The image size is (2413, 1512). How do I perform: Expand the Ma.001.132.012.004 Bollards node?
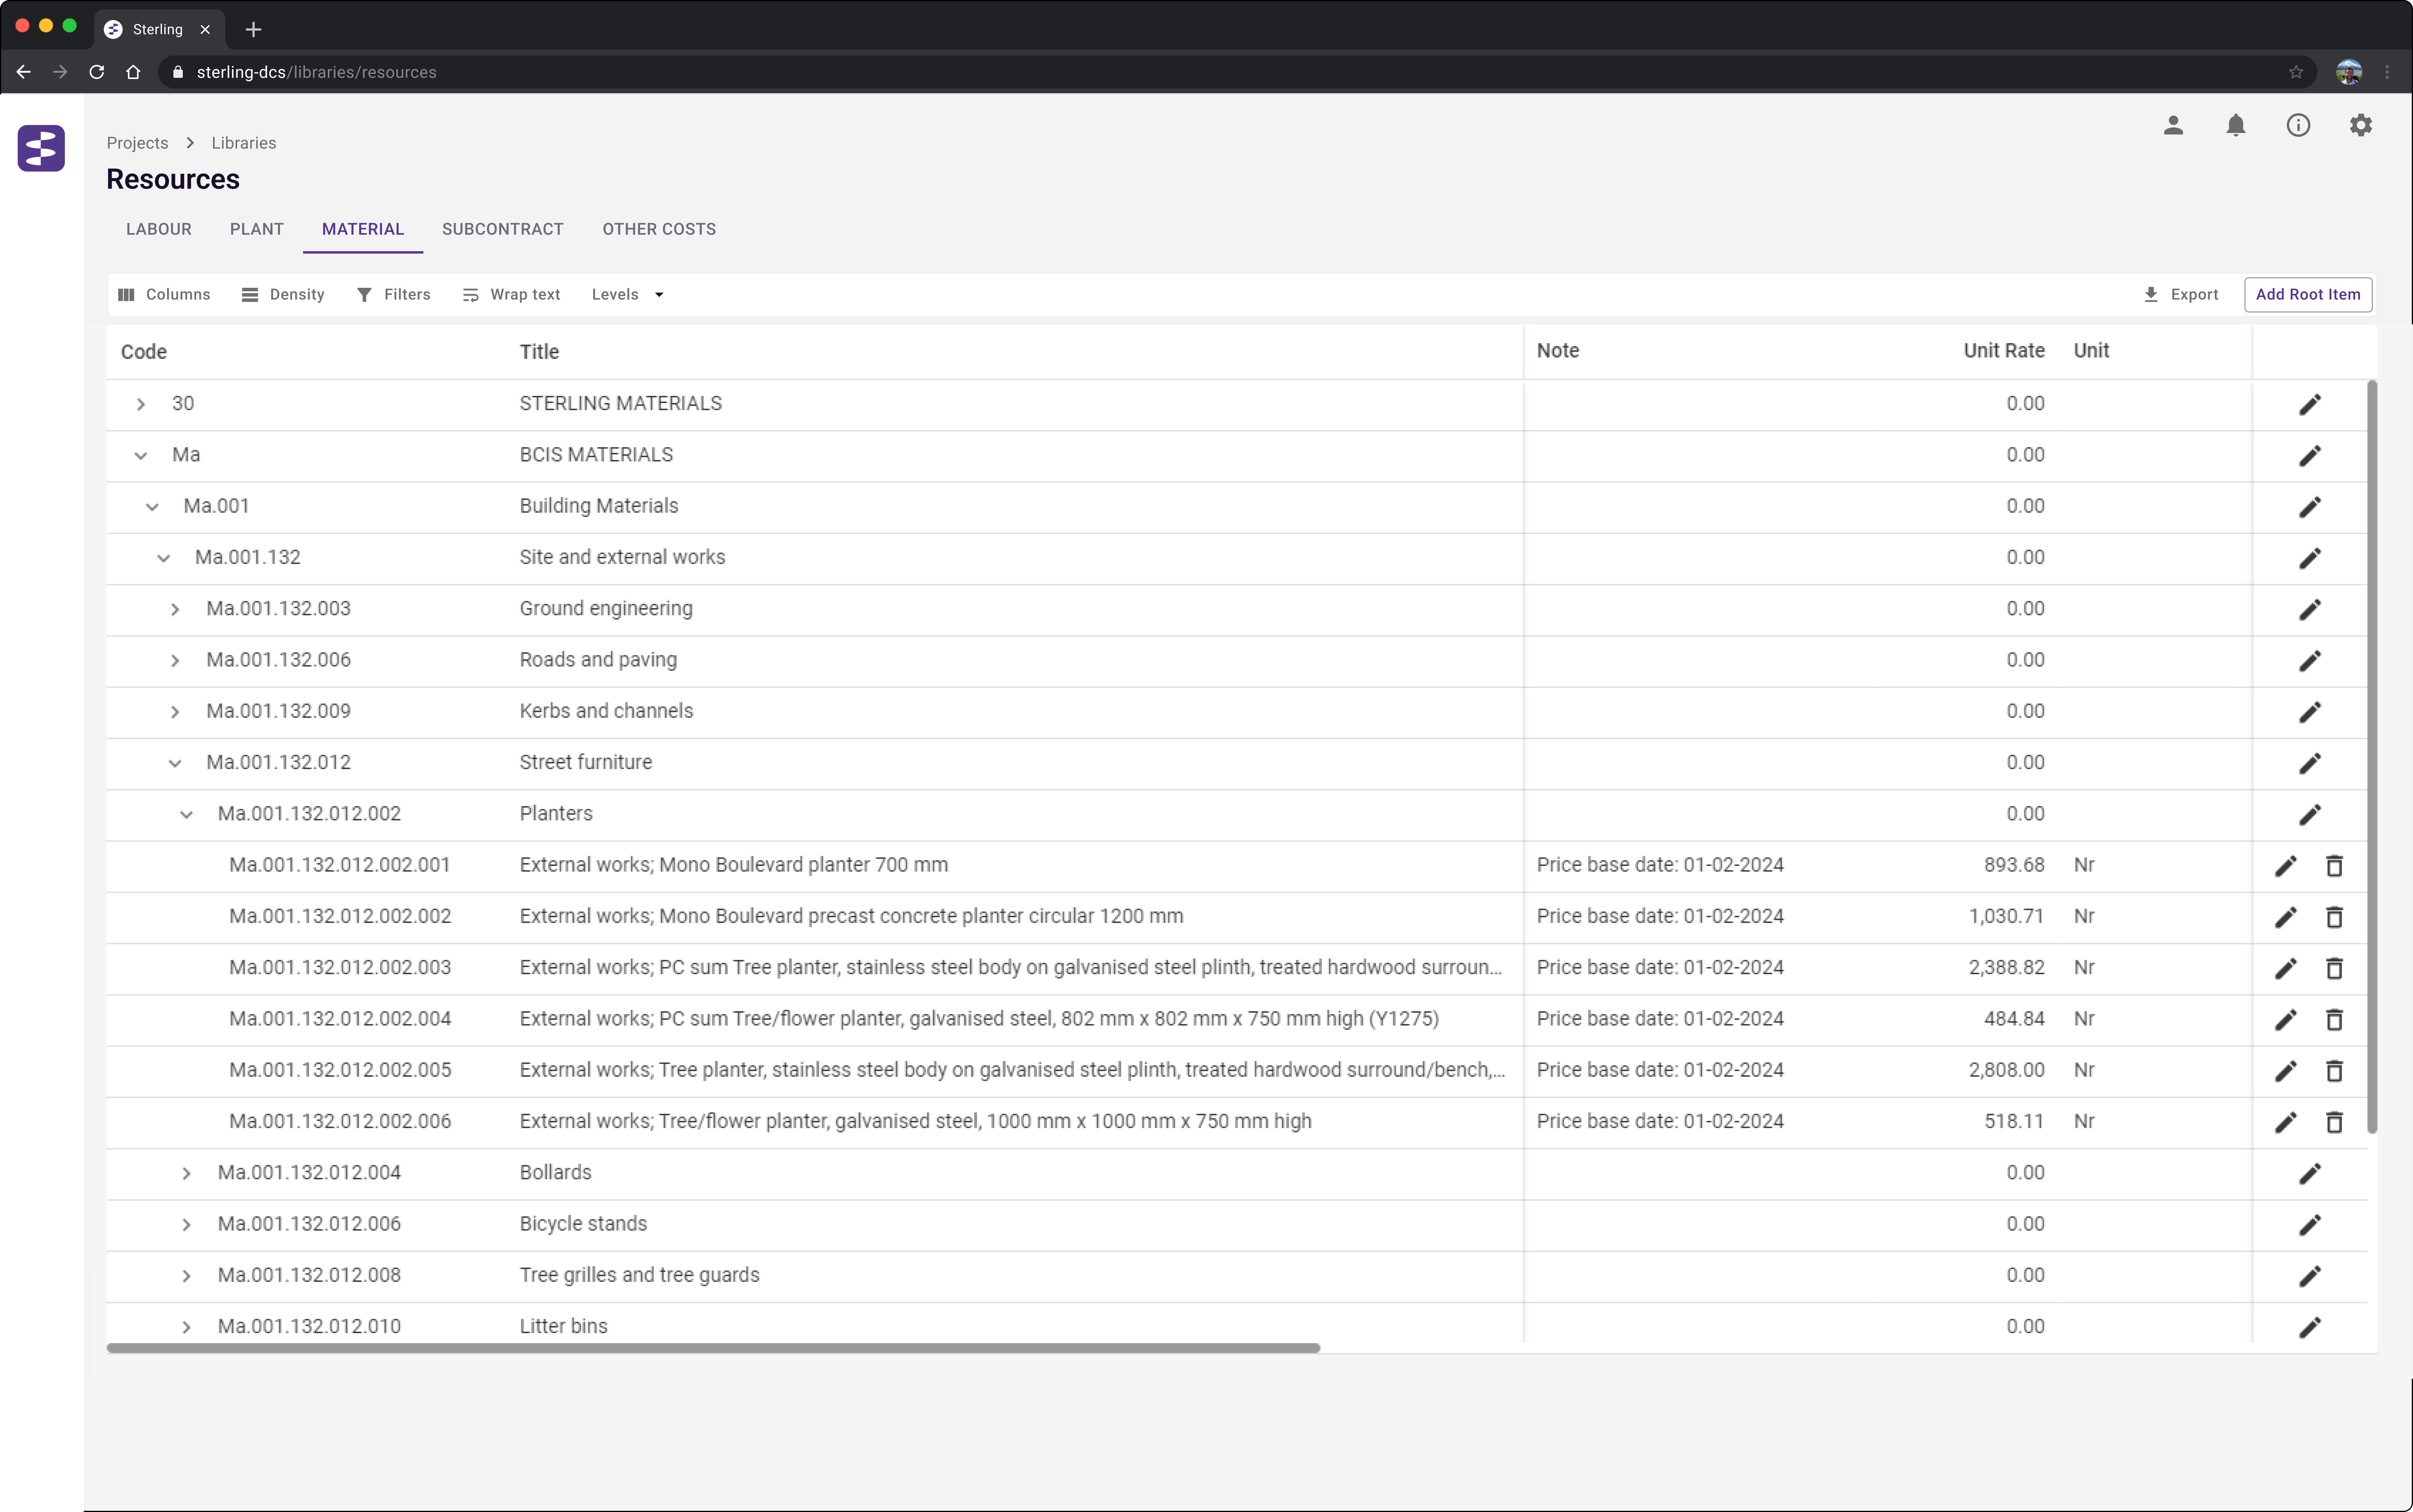(187, 1173)
